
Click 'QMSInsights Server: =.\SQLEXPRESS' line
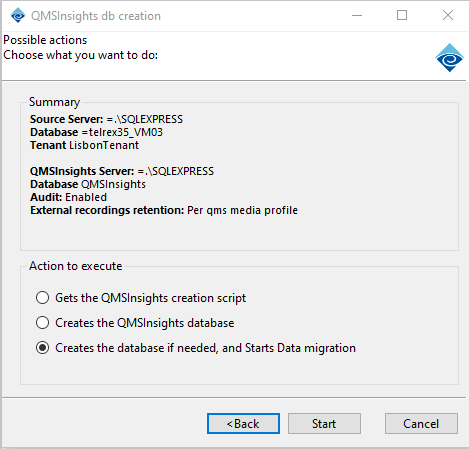122,171
